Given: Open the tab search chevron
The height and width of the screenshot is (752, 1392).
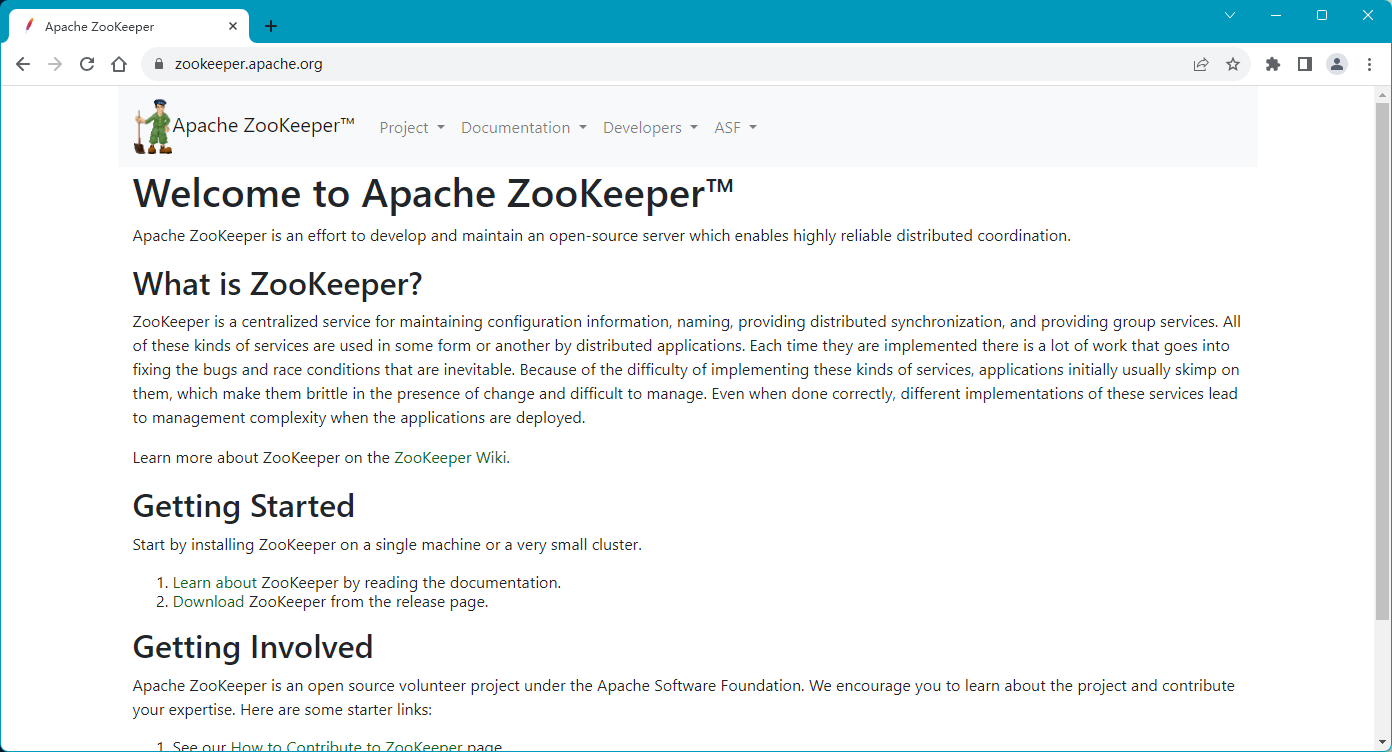Looking at the screenshot, I should pos(1230,15).
